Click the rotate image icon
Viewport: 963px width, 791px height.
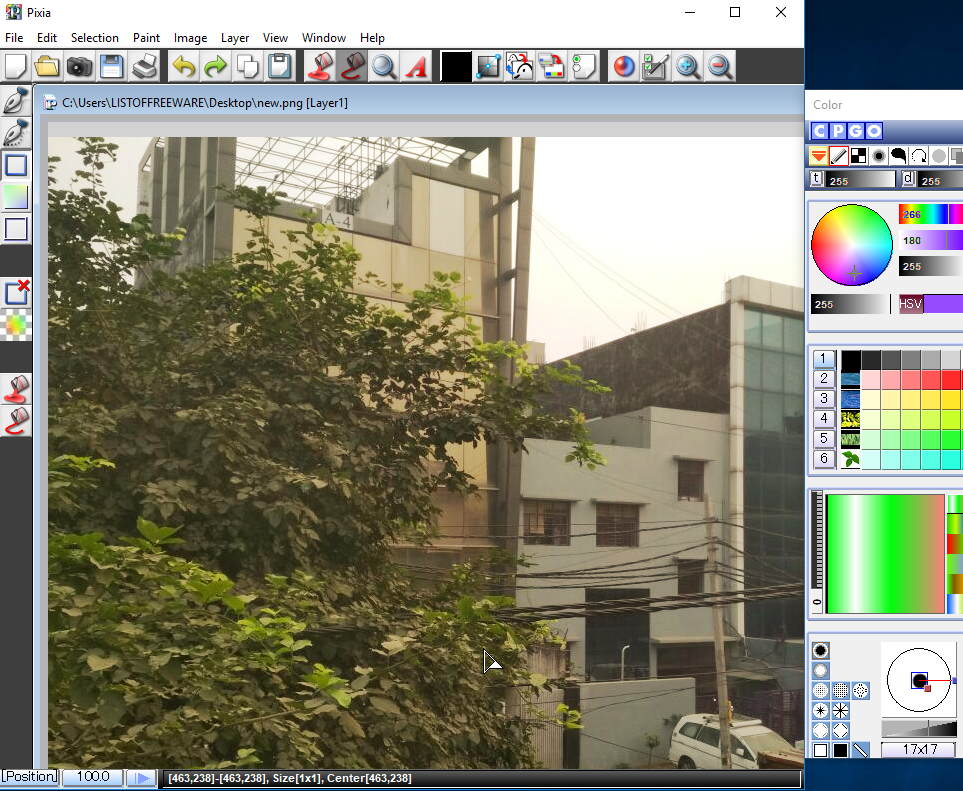pos(520,66)
